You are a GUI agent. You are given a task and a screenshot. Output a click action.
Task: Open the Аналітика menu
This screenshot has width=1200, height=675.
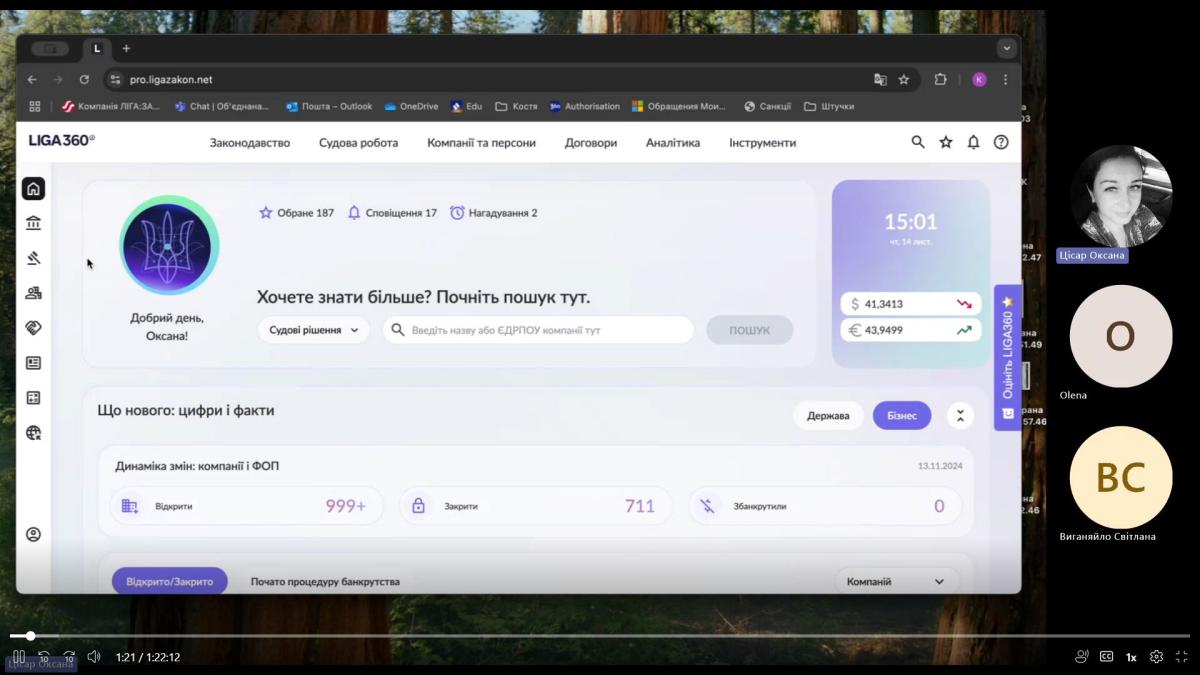[673, 142]
